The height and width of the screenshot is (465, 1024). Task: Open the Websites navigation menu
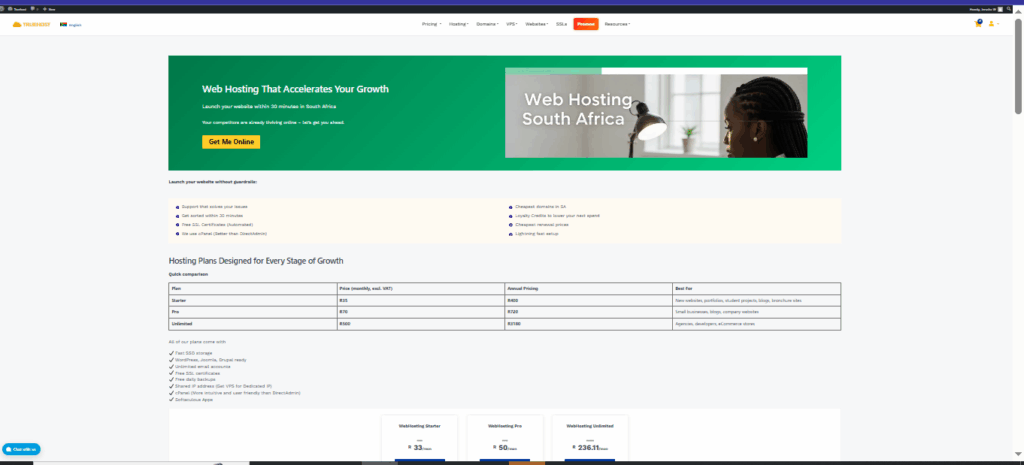[538, 23]
